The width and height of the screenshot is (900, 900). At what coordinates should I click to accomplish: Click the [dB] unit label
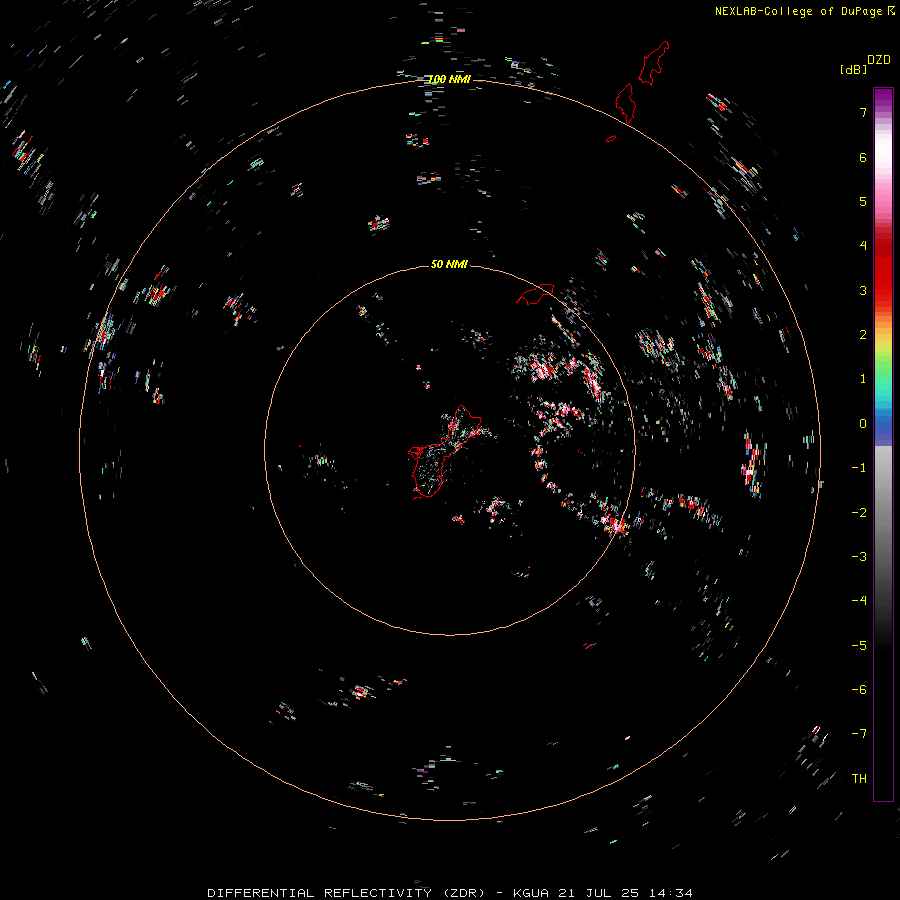click(x=854, y=70)
